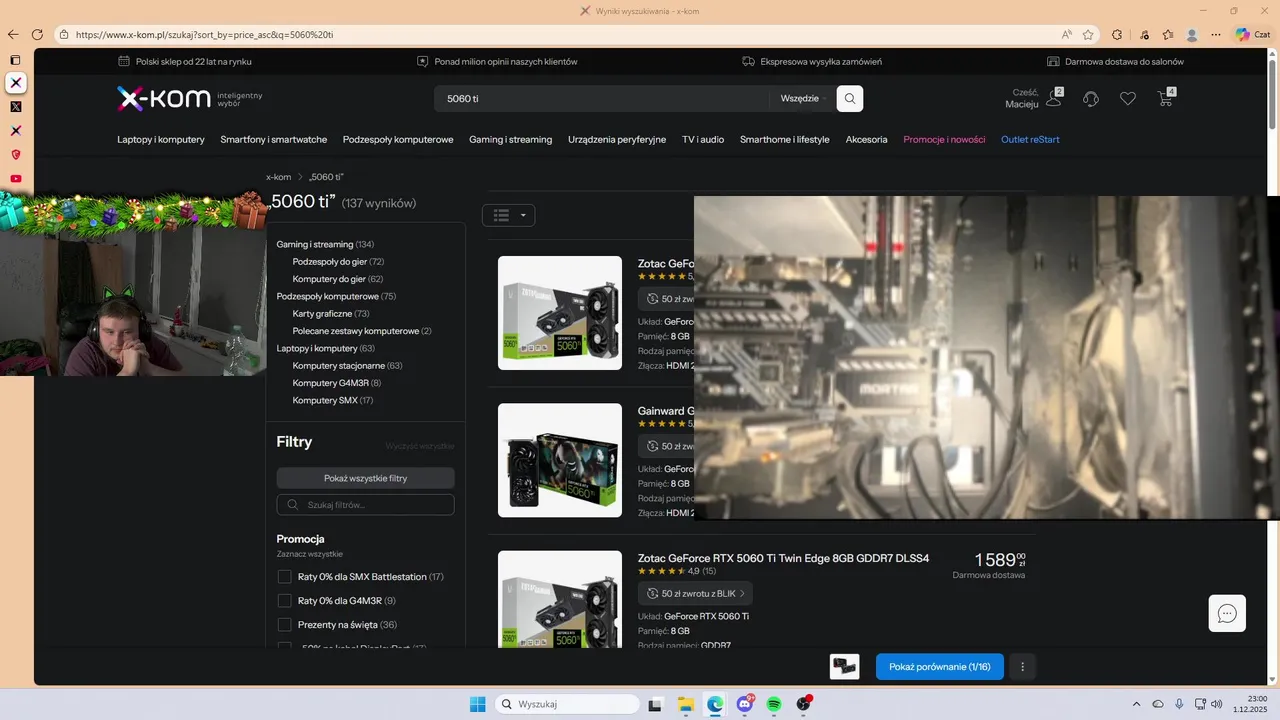Viewport: 1280px width, 720px height.
Task: Click the Task View taskbar icon
Action: click(x=655, y=704)
